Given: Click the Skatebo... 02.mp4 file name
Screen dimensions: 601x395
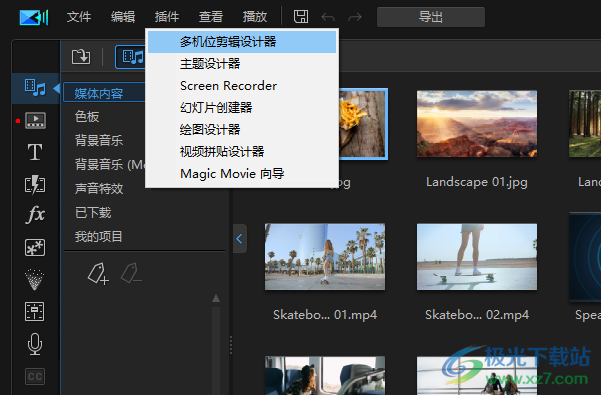Looking at the screenshot, I should coord(477,315).
